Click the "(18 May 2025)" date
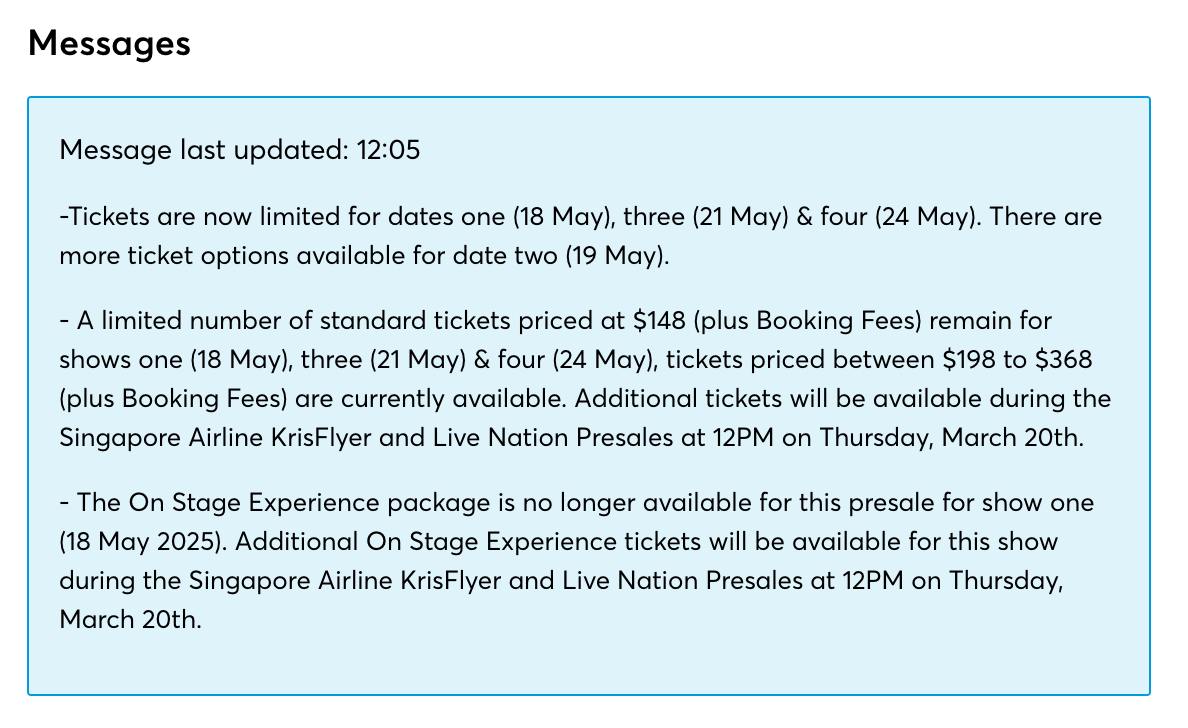The height and width of the screenshot is (728, 1188). tap(143, 542)
